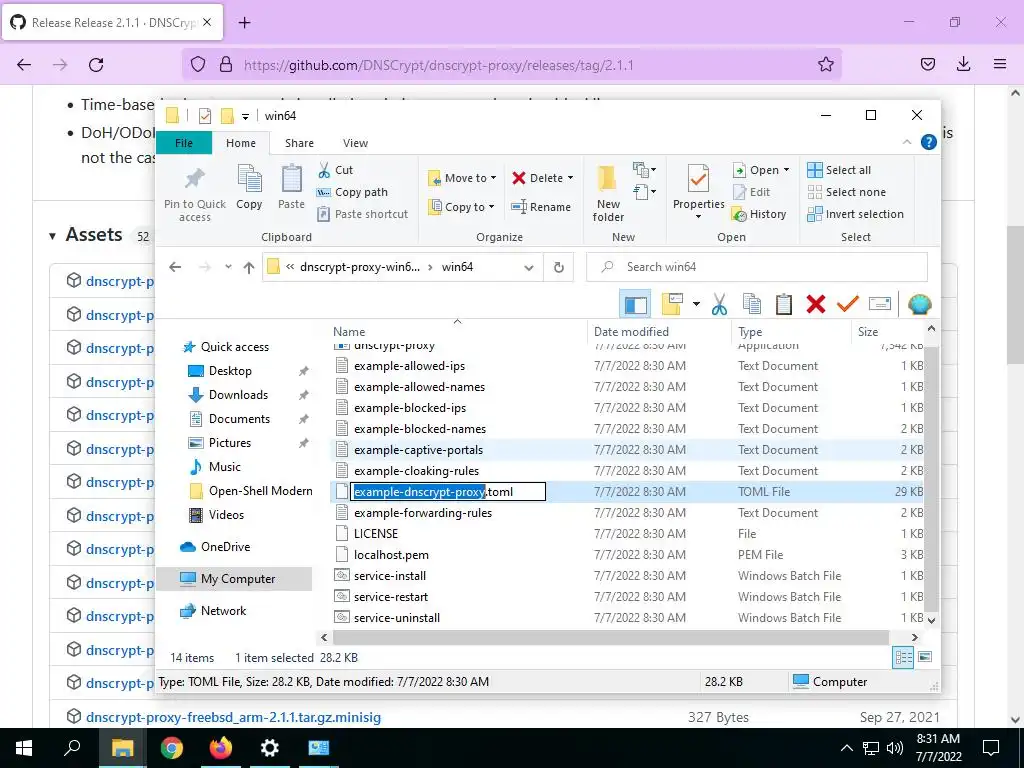The width and height of the screenshot is (1024, 768).
Task: Switch to the View ribbon tab
Action: [x=355, y=143]
